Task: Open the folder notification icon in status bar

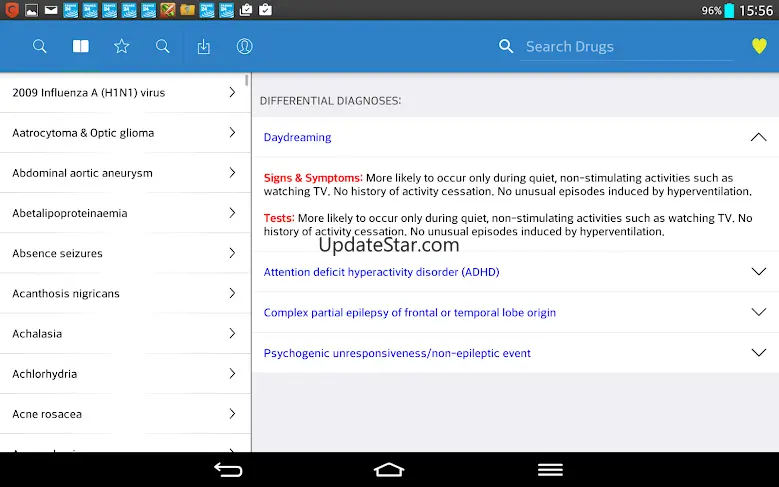Action: 187,9
